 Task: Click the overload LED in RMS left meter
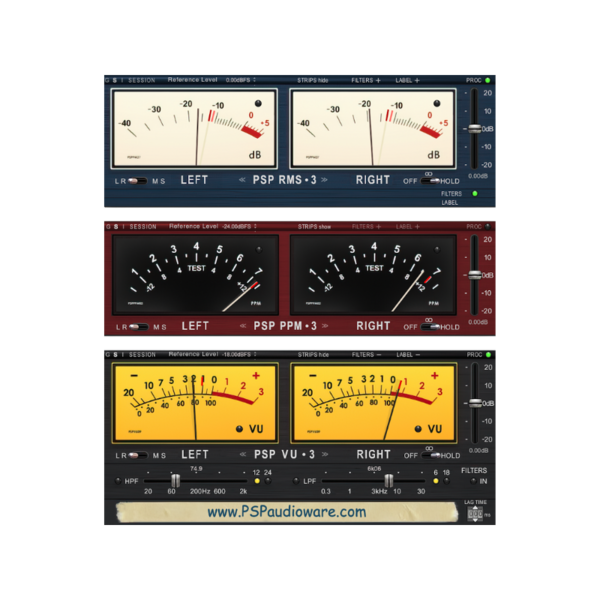pyautogui.click(x=258, y=103)
